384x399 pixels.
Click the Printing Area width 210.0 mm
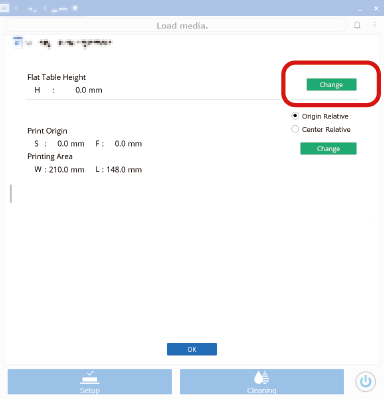click(x=66, y=170)
